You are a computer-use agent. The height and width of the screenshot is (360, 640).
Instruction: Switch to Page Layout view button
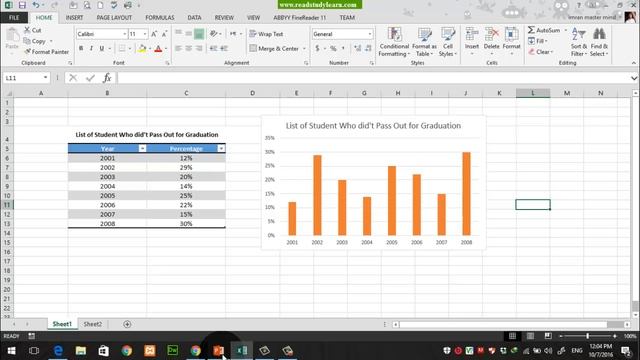pyautogui.click(x=530, y=336)
